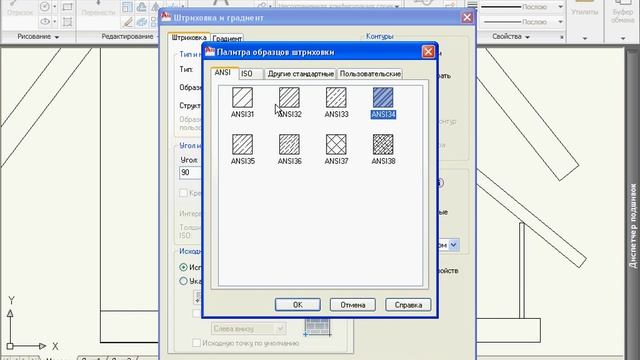Viewport: 640px width, 360px height.
Task: Click the Контуры group label
Action: 380,36
